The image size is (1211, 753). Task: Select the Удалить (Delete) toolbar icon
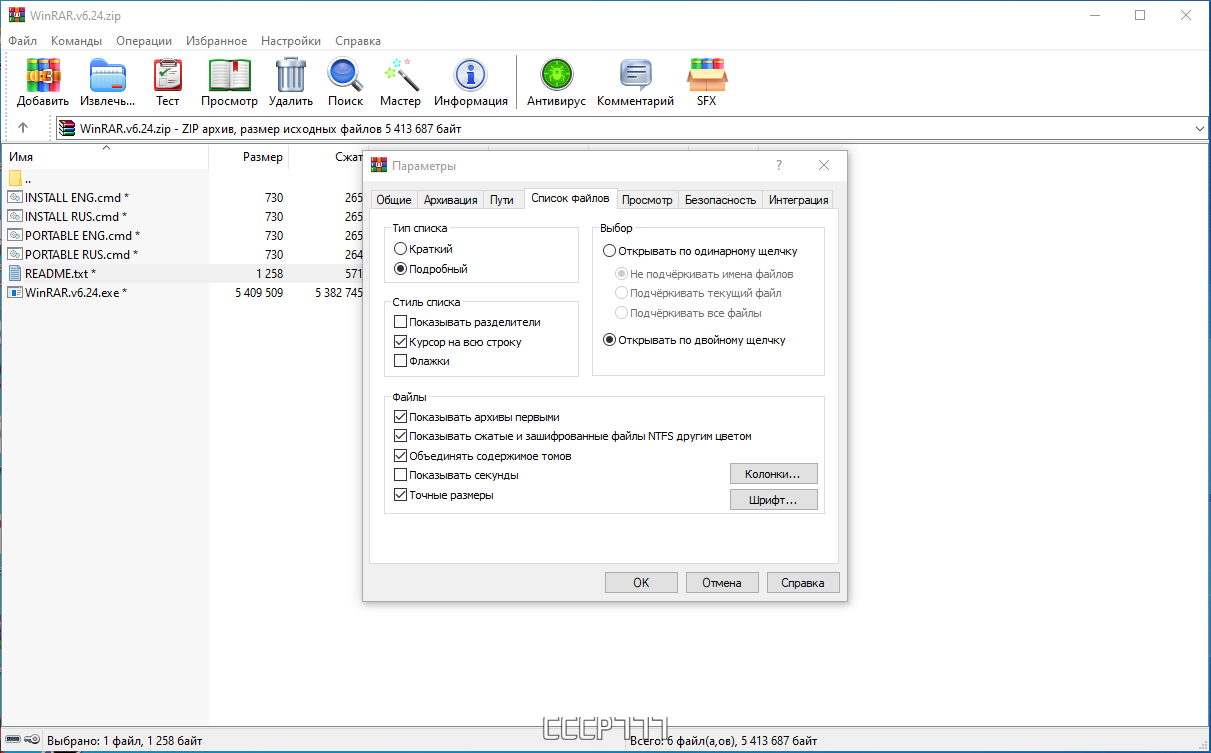290,80
